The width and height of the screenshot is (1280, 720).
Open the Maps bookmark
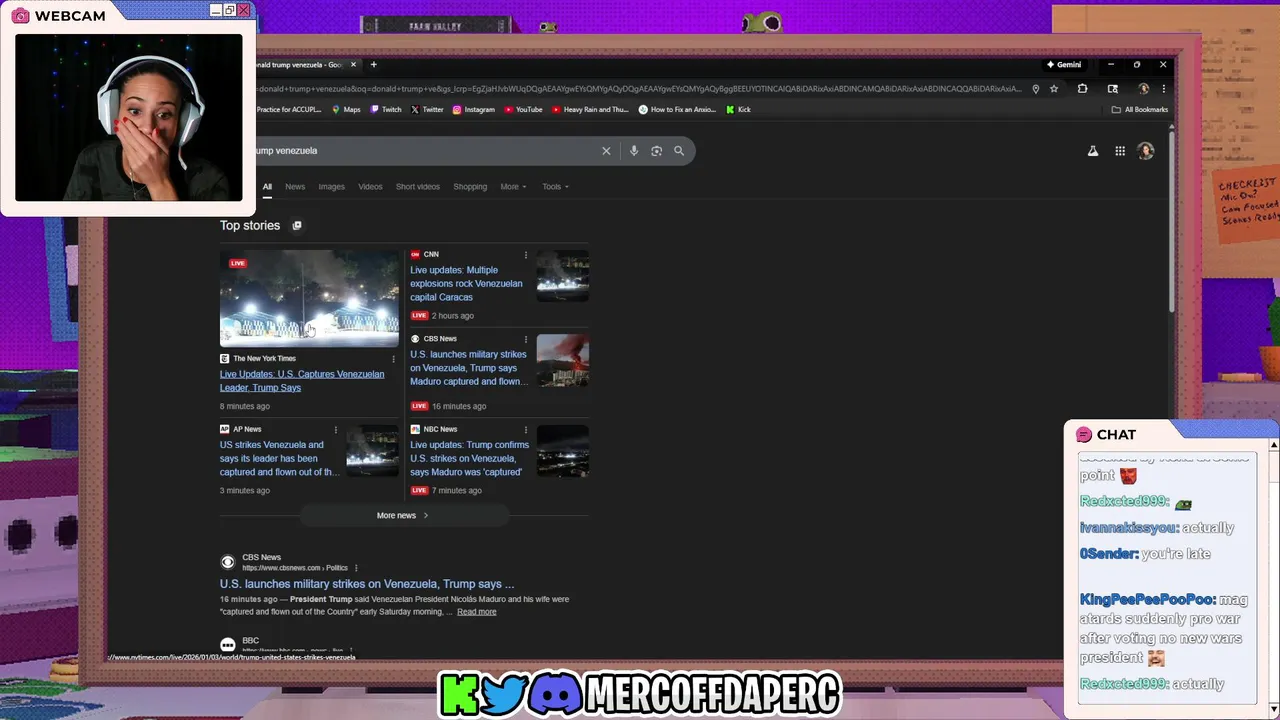[x=346, y=110]
